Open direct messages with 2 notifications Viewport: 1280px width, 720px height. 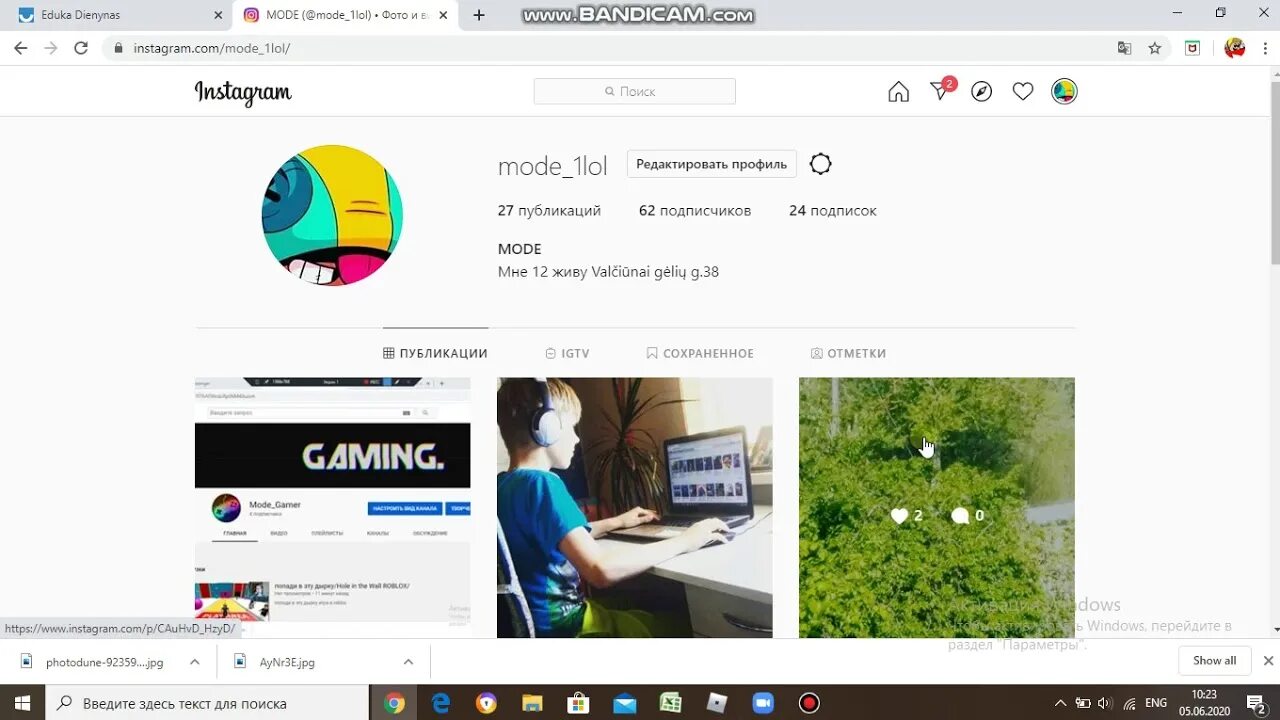coord(942,90)
